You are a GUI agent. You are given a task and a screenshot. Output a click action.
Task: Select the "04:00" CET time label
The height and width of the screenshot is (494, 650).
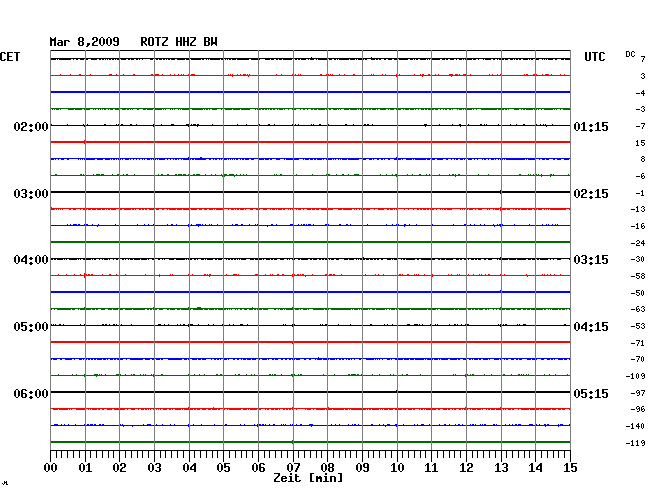point(31,260)
